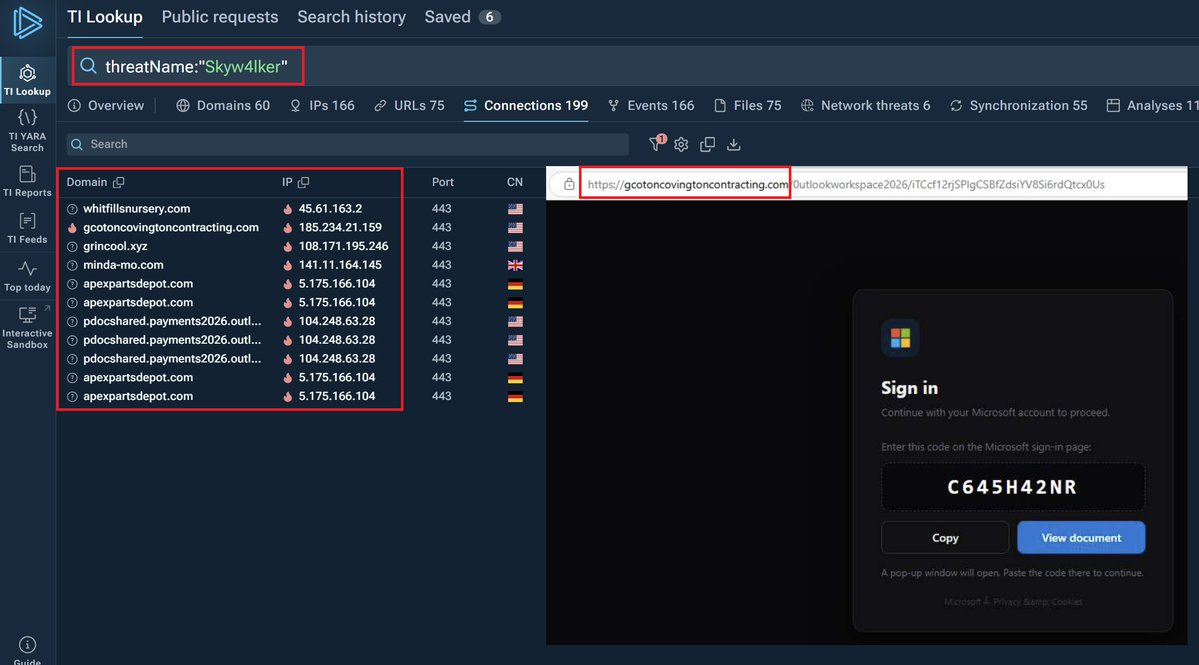
Task: Click the Microsoft logo on sign-in card
Action: coord(900,338)
